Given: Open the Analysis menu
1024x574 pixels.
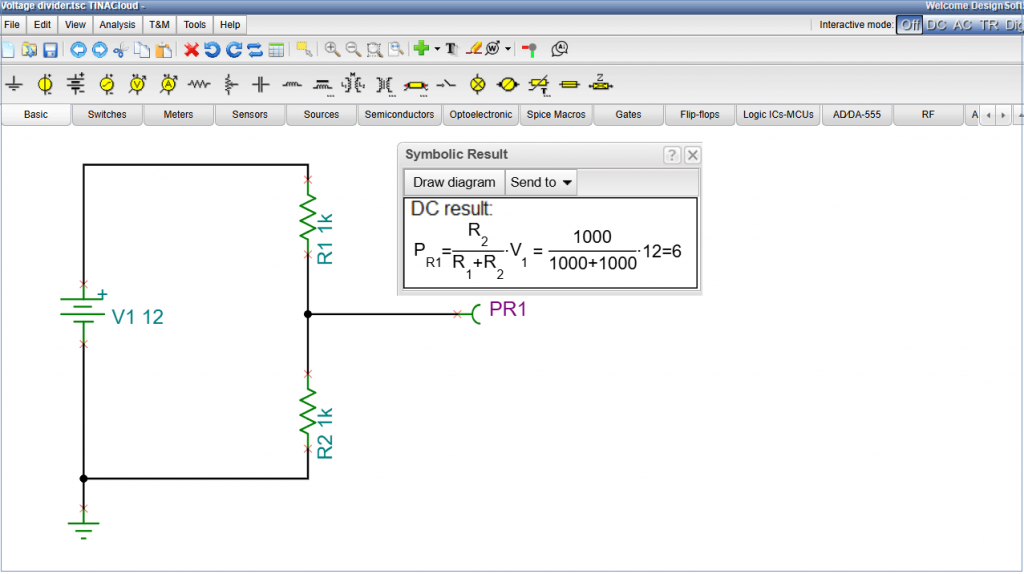Looking at the screenshot, I should click(x=117, y=24).
